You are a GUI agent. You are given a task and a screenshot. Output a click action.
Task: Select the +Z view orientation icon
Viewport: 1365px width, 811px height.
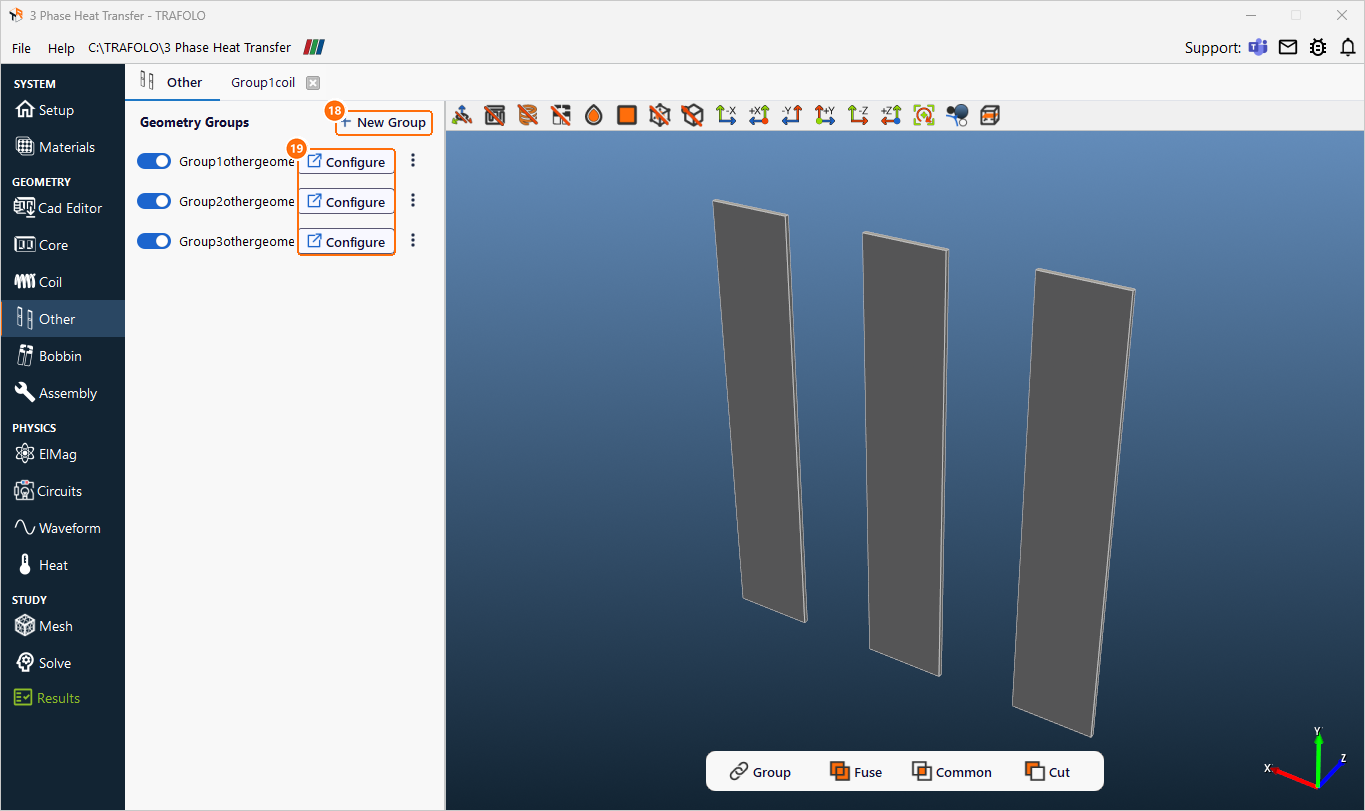pos(891,115)
